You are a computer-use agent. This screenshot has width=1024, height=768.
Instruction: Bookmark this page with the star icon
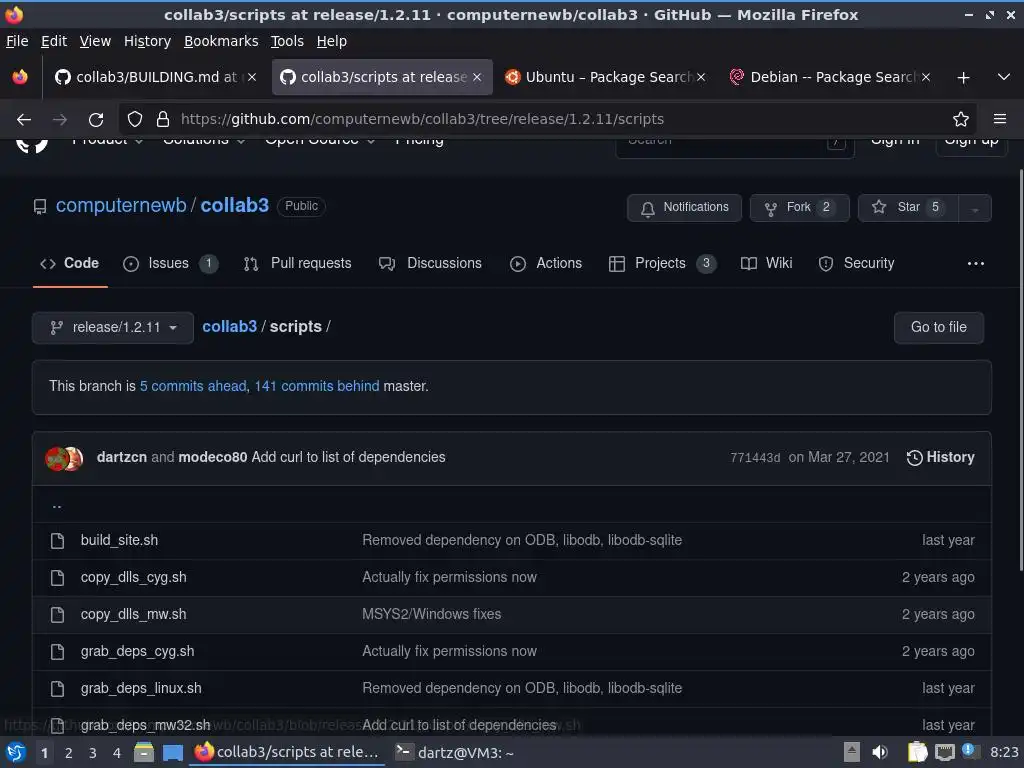click(x=961, y=120)
